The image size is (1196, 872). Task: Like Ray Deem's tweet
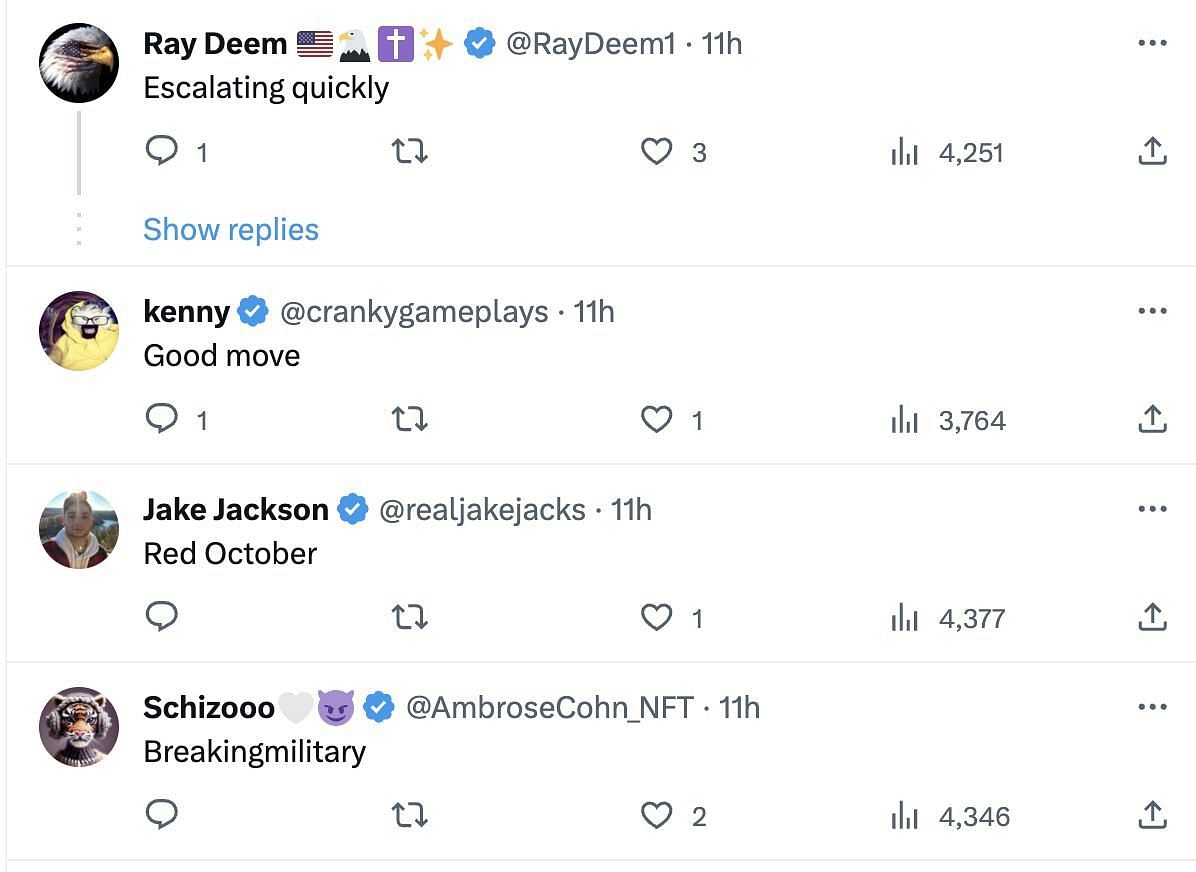[x=656, y=152]
